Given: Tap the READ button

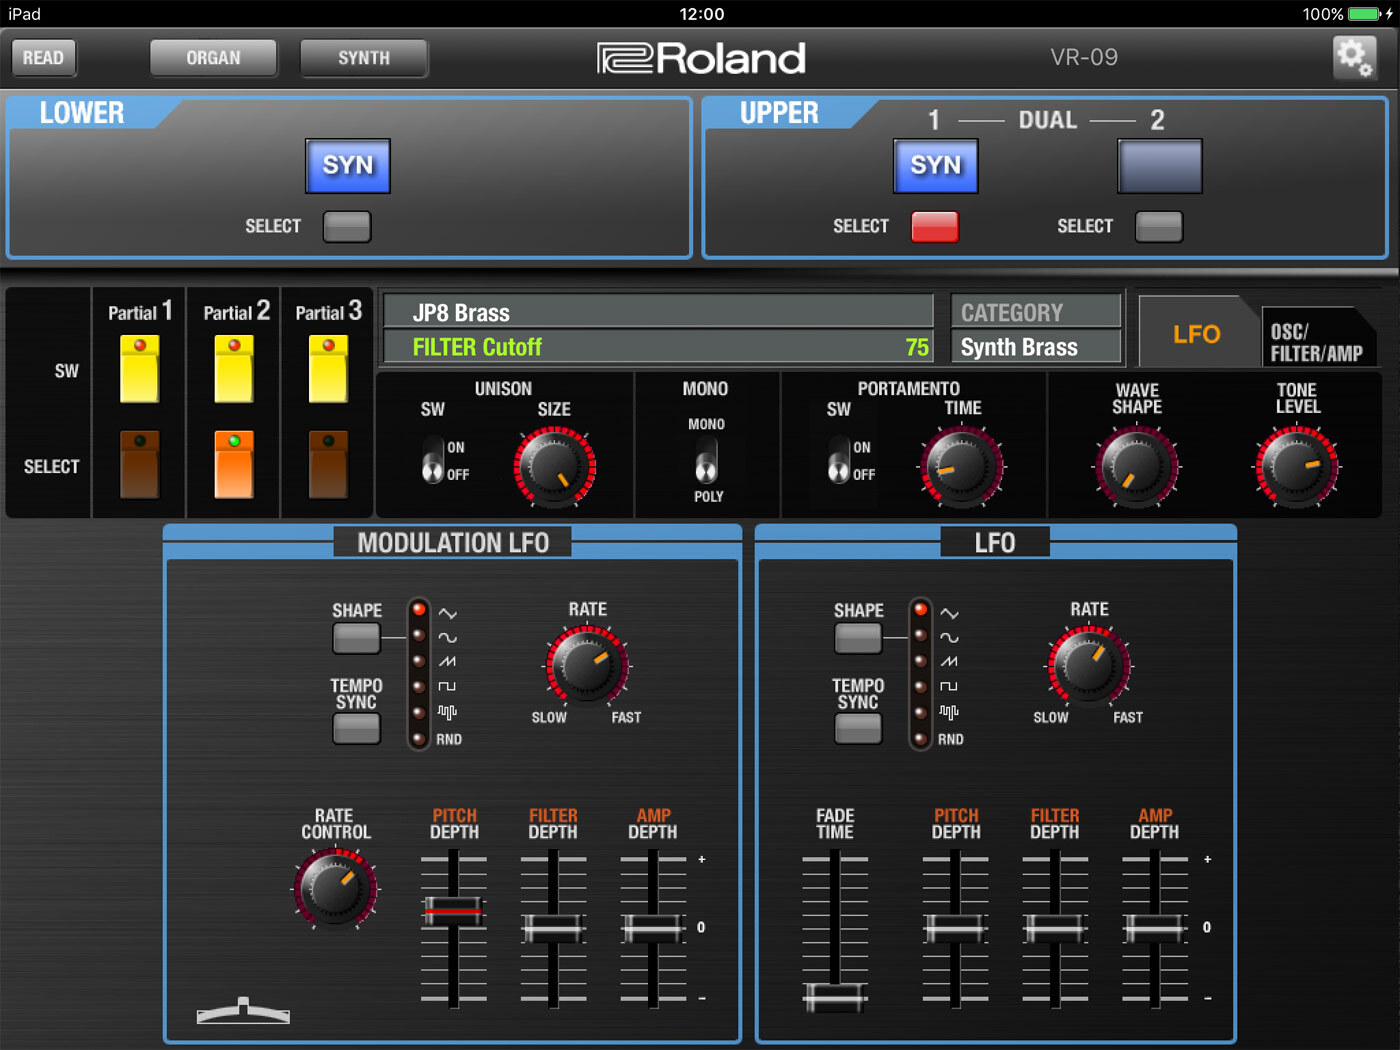Looking at the screenshot, I should [x=43, y=58].
